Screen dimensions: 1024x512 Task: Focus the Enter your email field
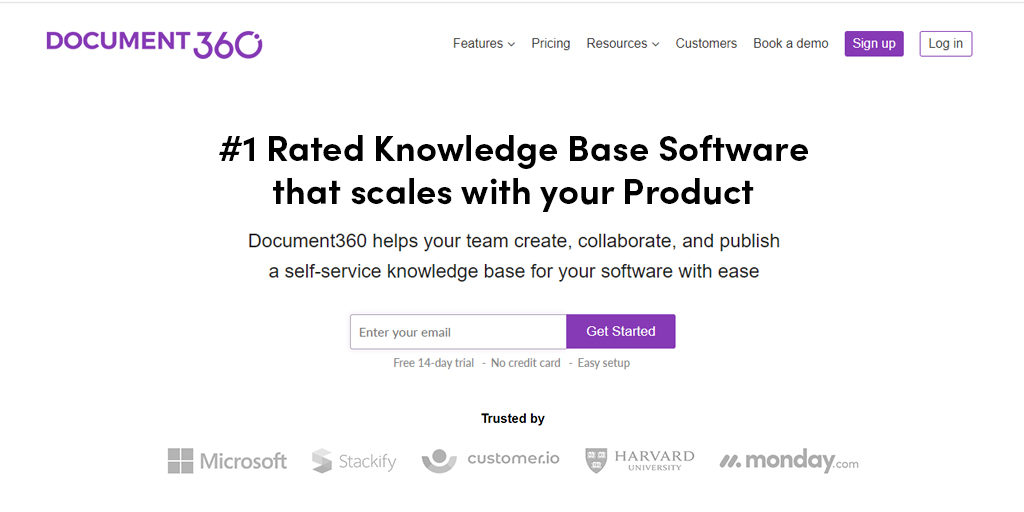point(458,332)
